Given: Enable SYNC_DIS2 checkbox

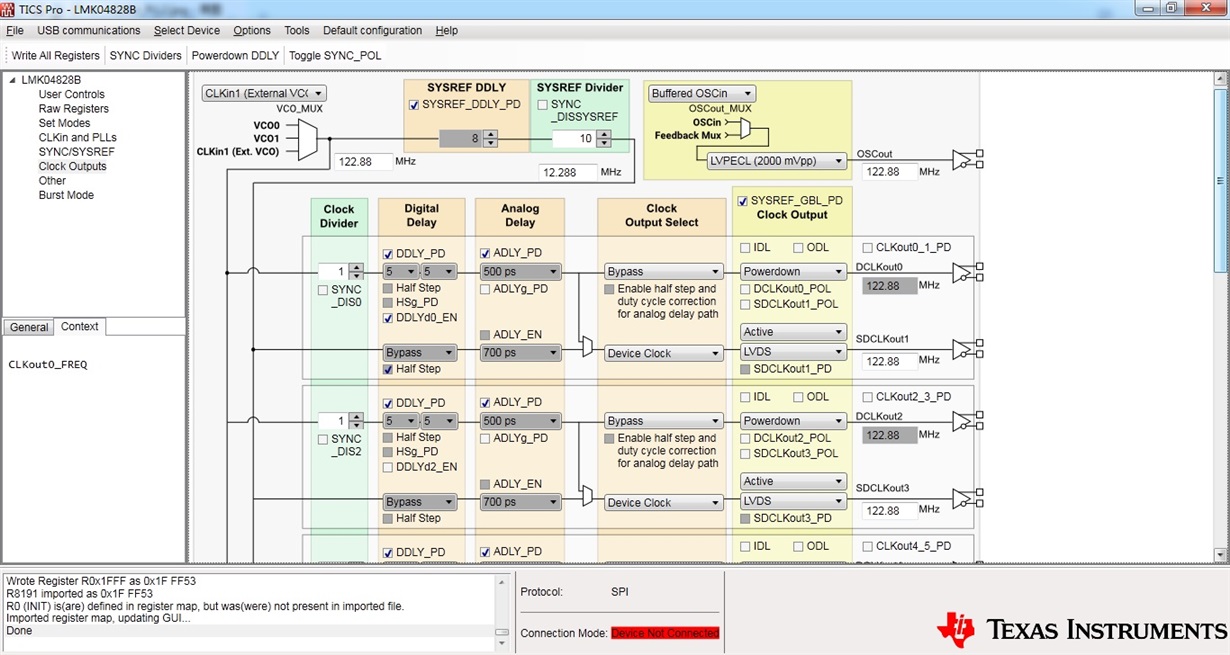Looking at the screenshot, I should coord(323,440).
